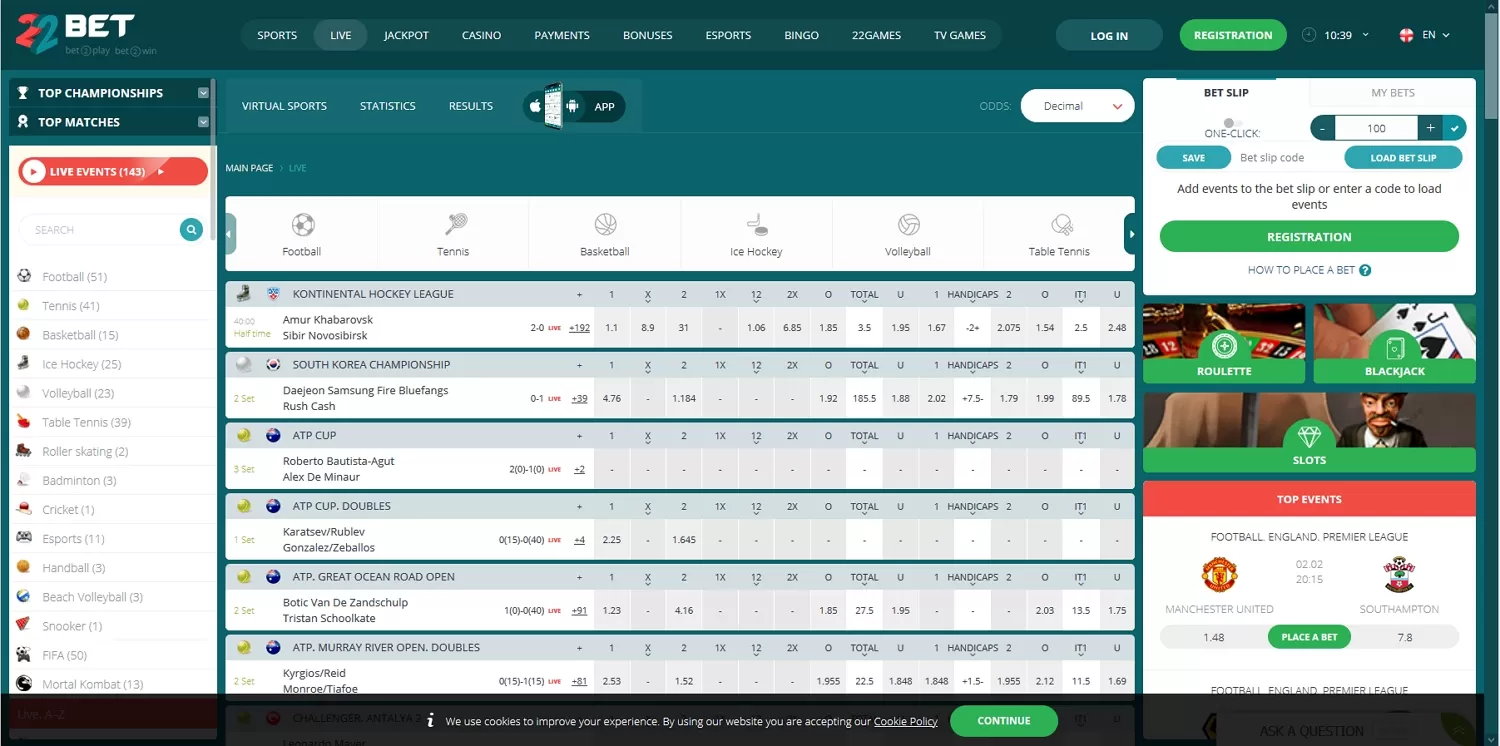Click the help question mark beside How to place a bet
Image resolution: width=1500 pixels, height=746 pixels.
(1365, 270)
